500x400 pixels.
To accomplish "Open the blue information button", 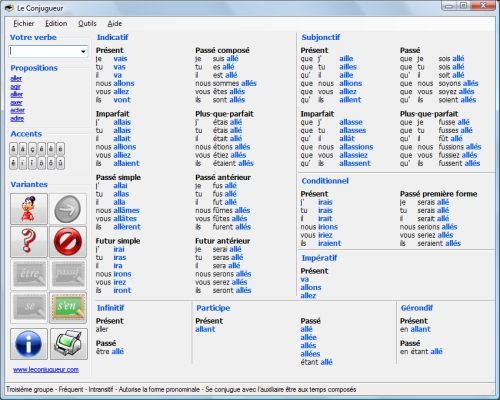I will pyautogui.click(x=29, y=344).
